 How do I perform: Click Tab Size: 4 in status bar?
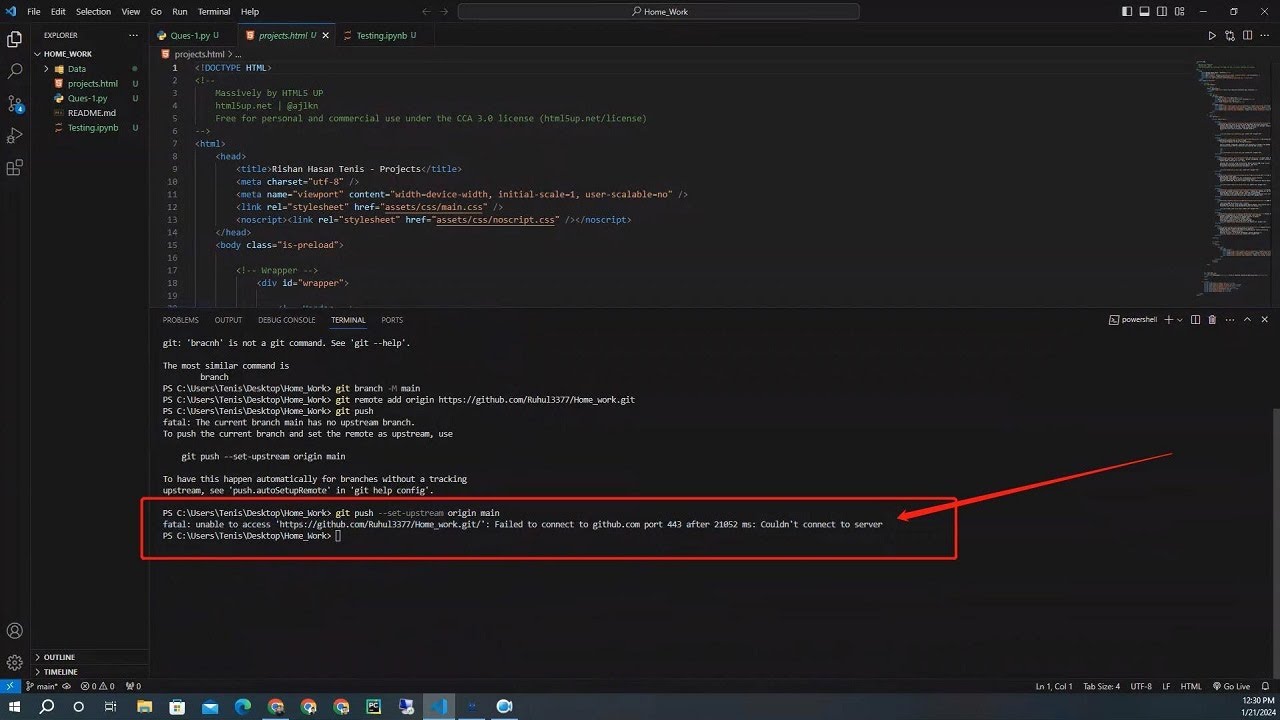pos(1101,686)
